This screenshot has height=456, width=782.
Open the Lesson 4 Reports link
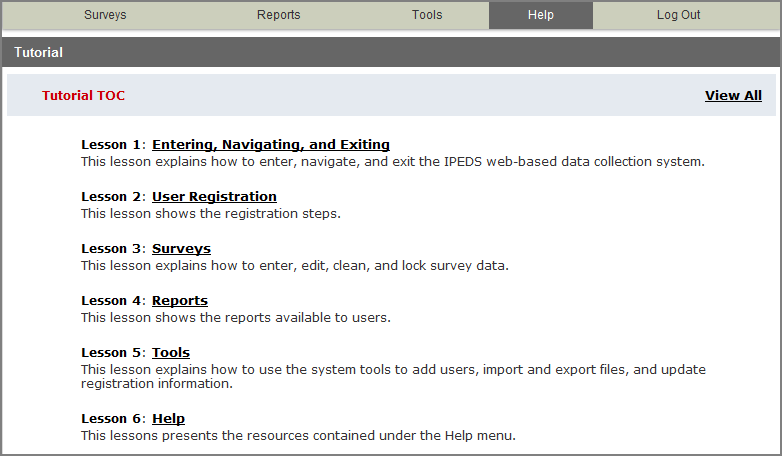pos(180,301)
